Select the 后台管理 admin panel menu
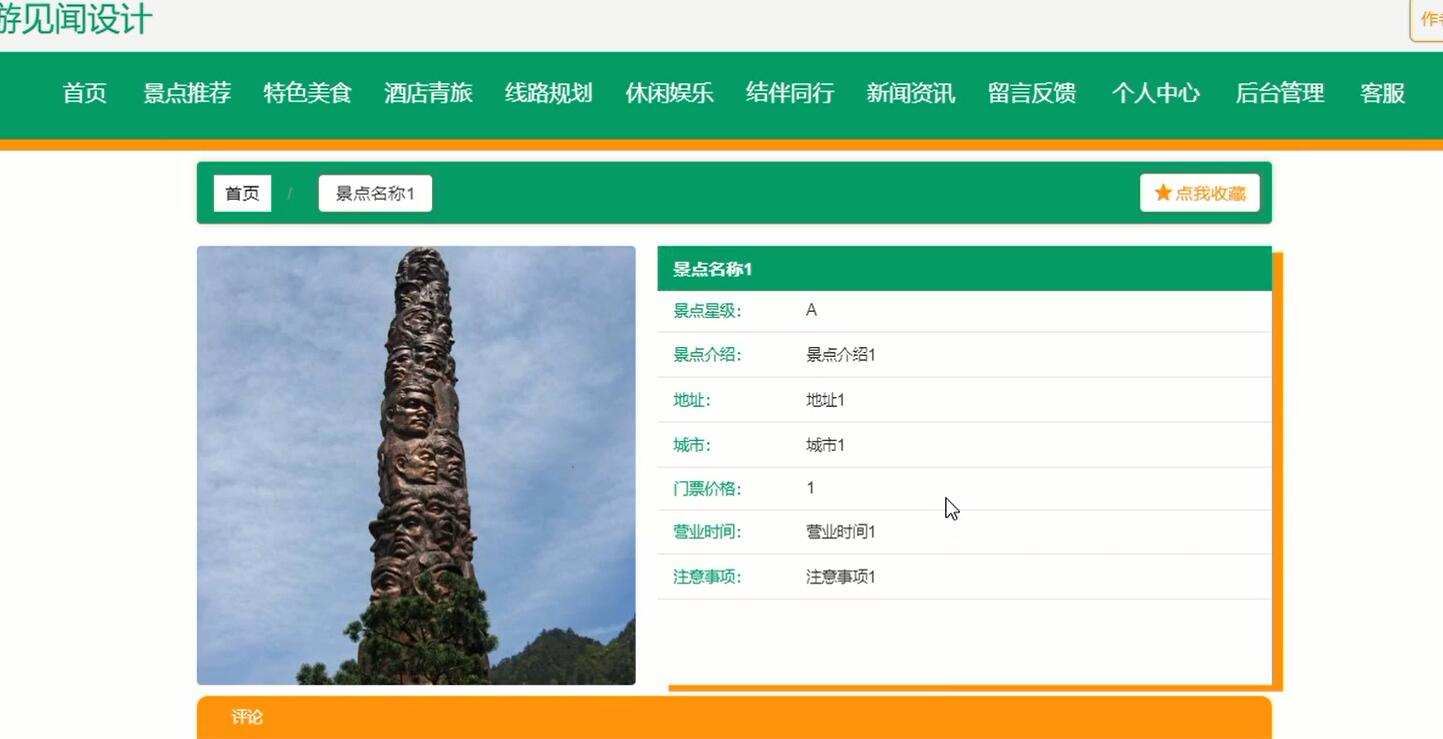Screen dimensions: 1443x739 coord(1279,94)
